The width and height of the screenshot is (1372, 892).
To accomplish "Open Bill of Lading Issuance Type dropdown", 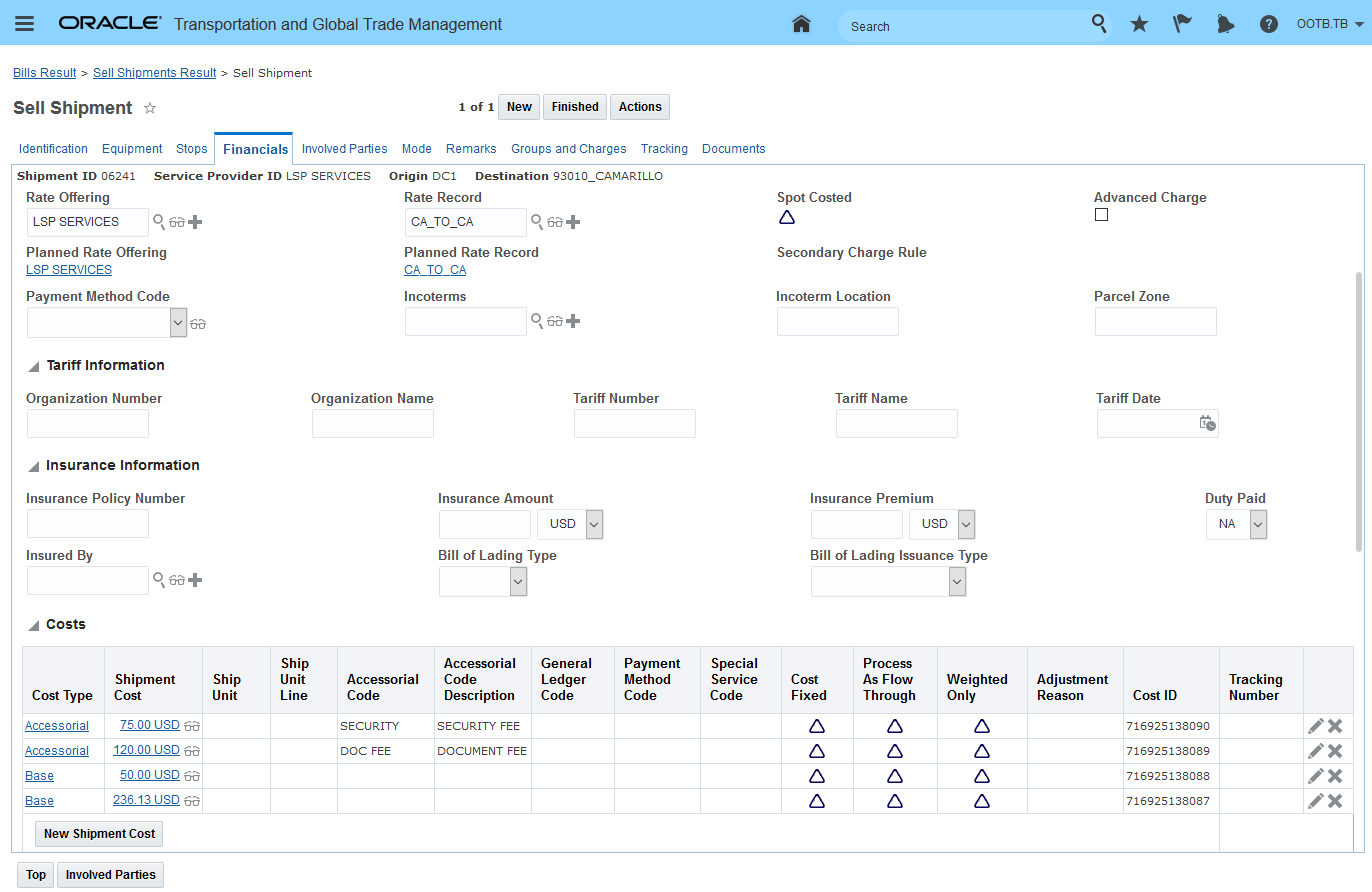I will [957, 581].
